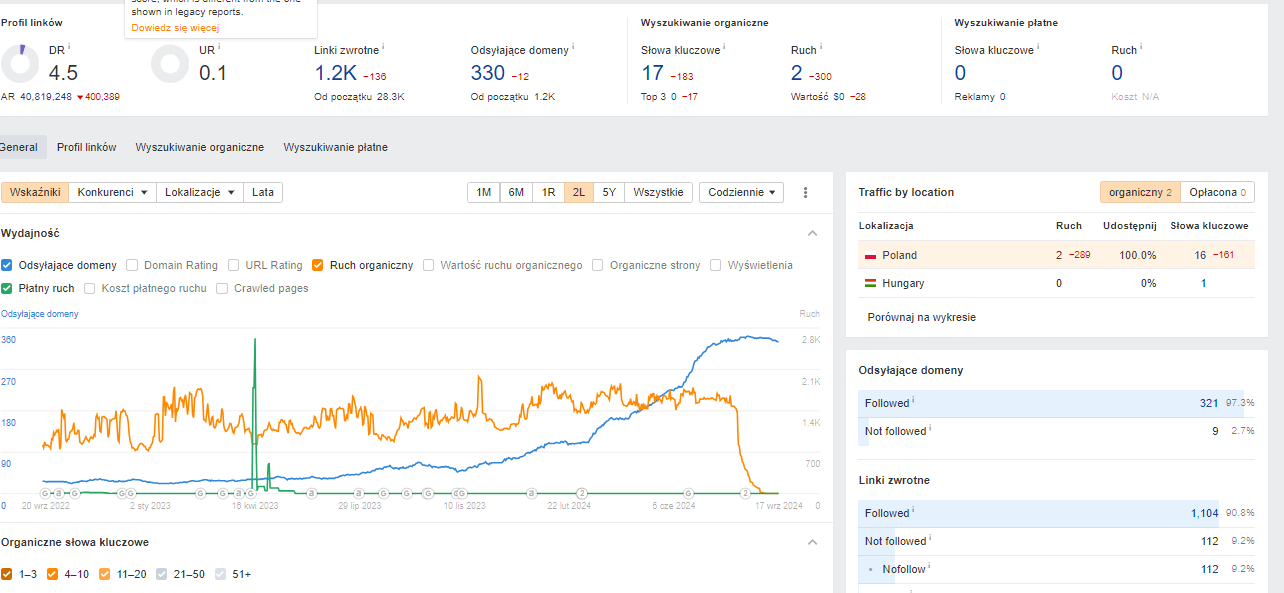The image size is (1284, 593).
Task: Toggle the Crawled pages checkbox
Action: tap(223, 289)
